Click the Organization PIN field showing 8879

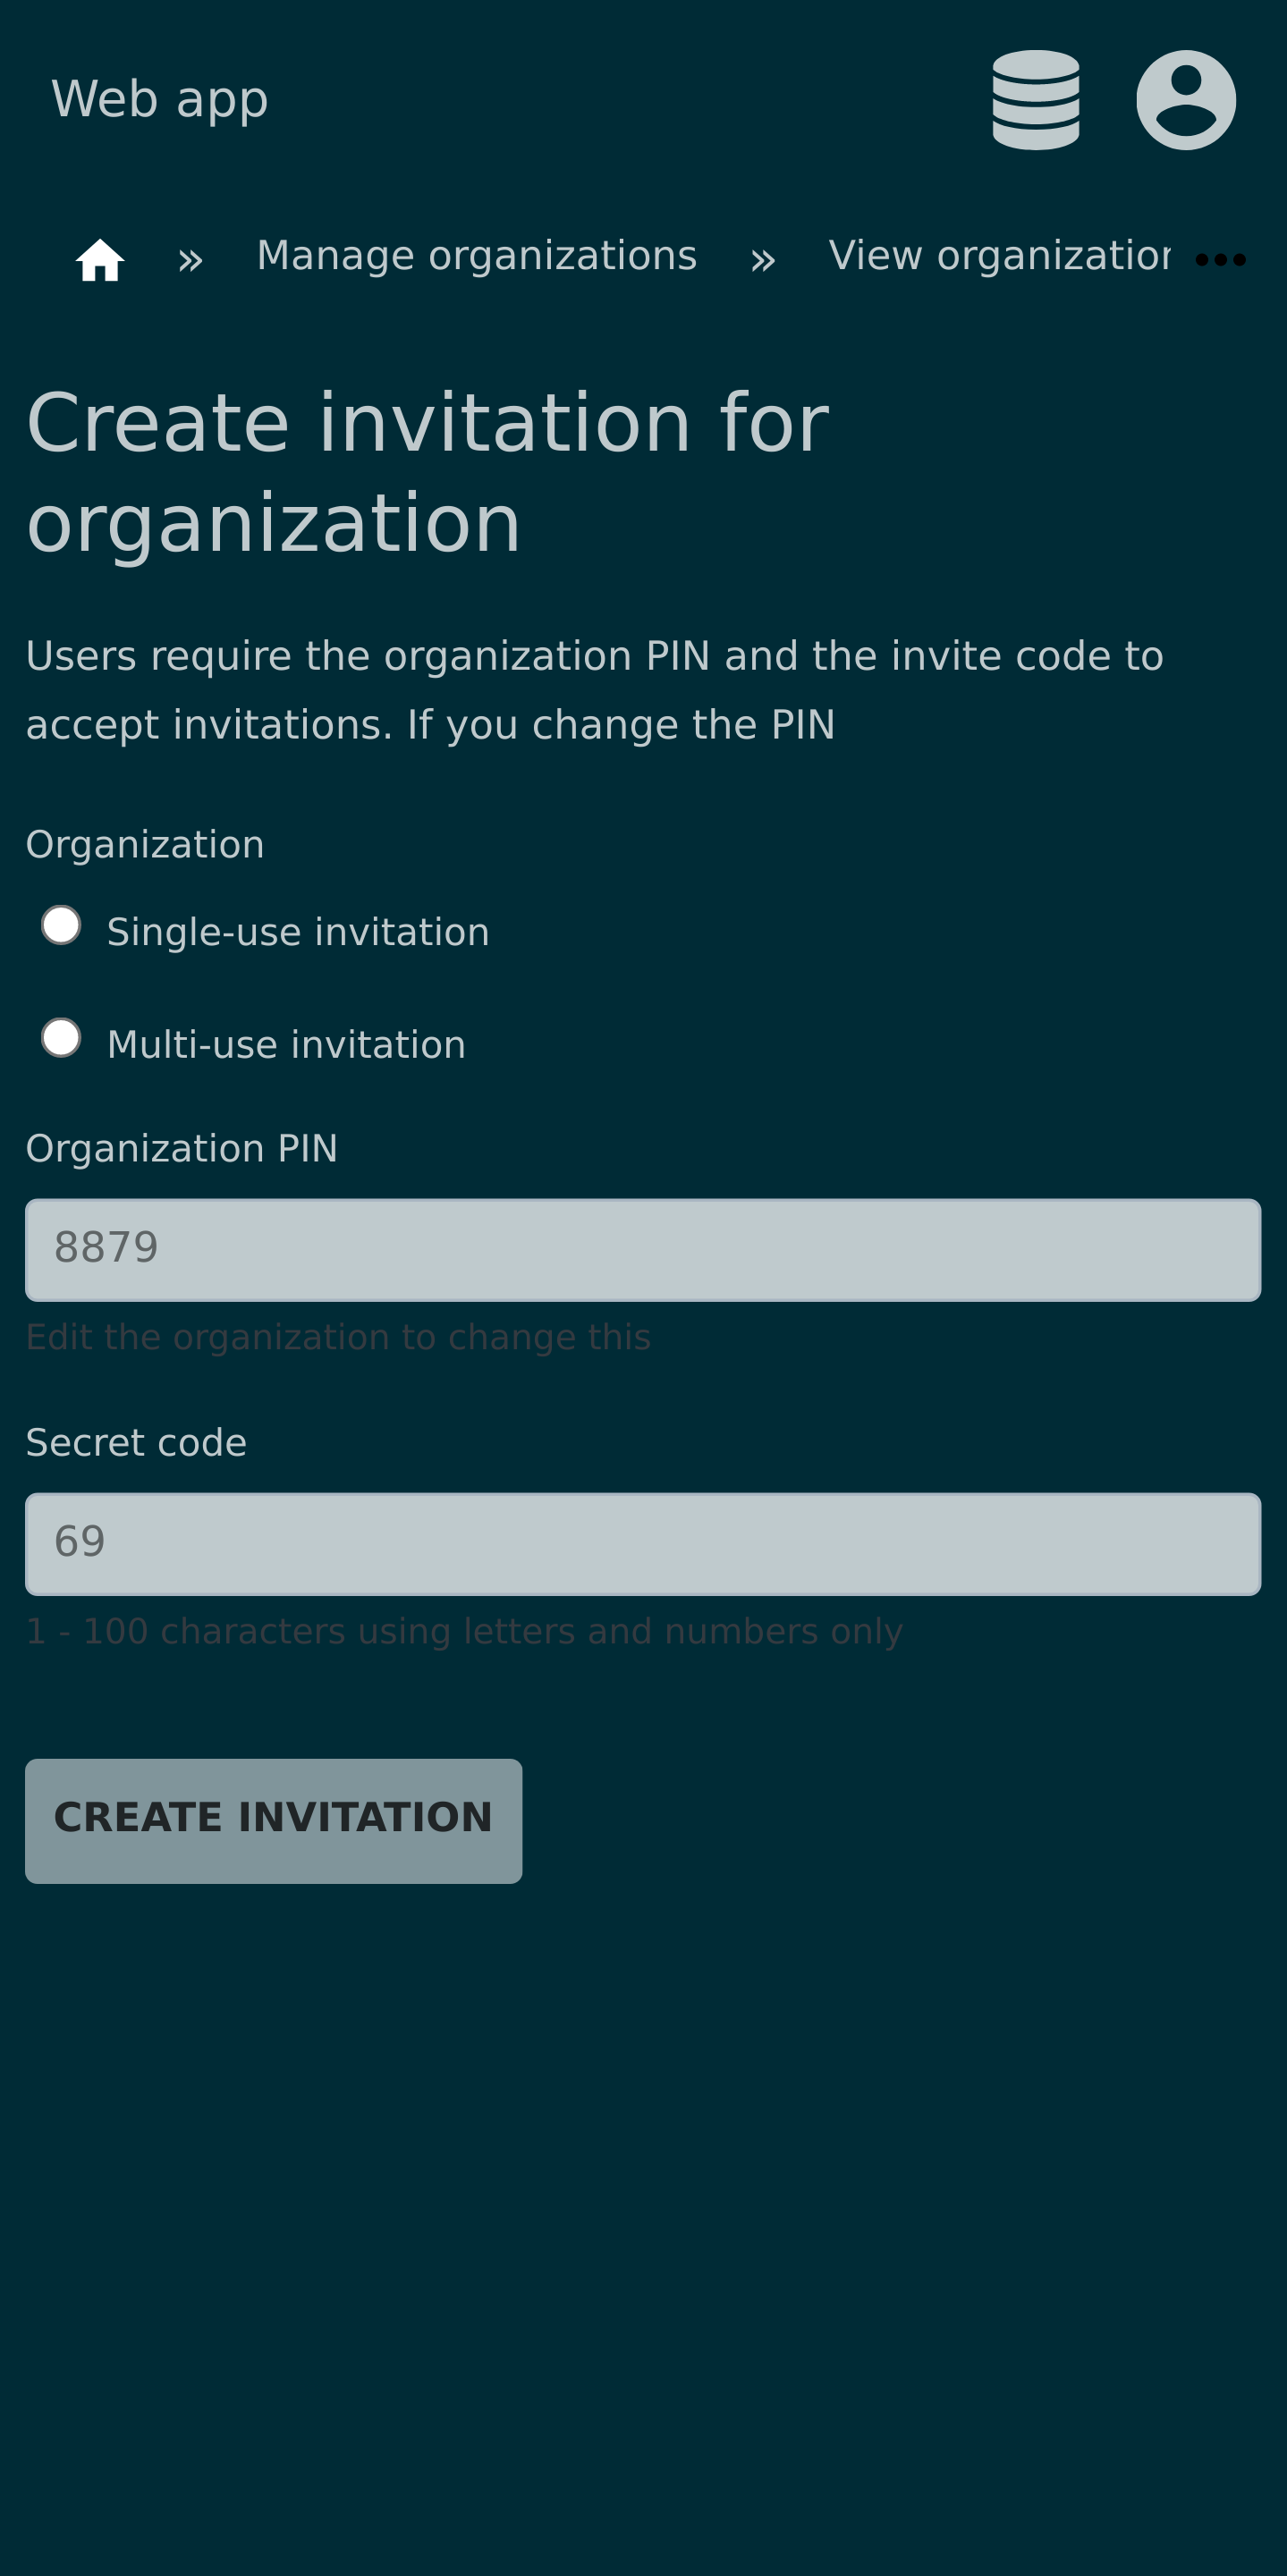[642, 1249]
